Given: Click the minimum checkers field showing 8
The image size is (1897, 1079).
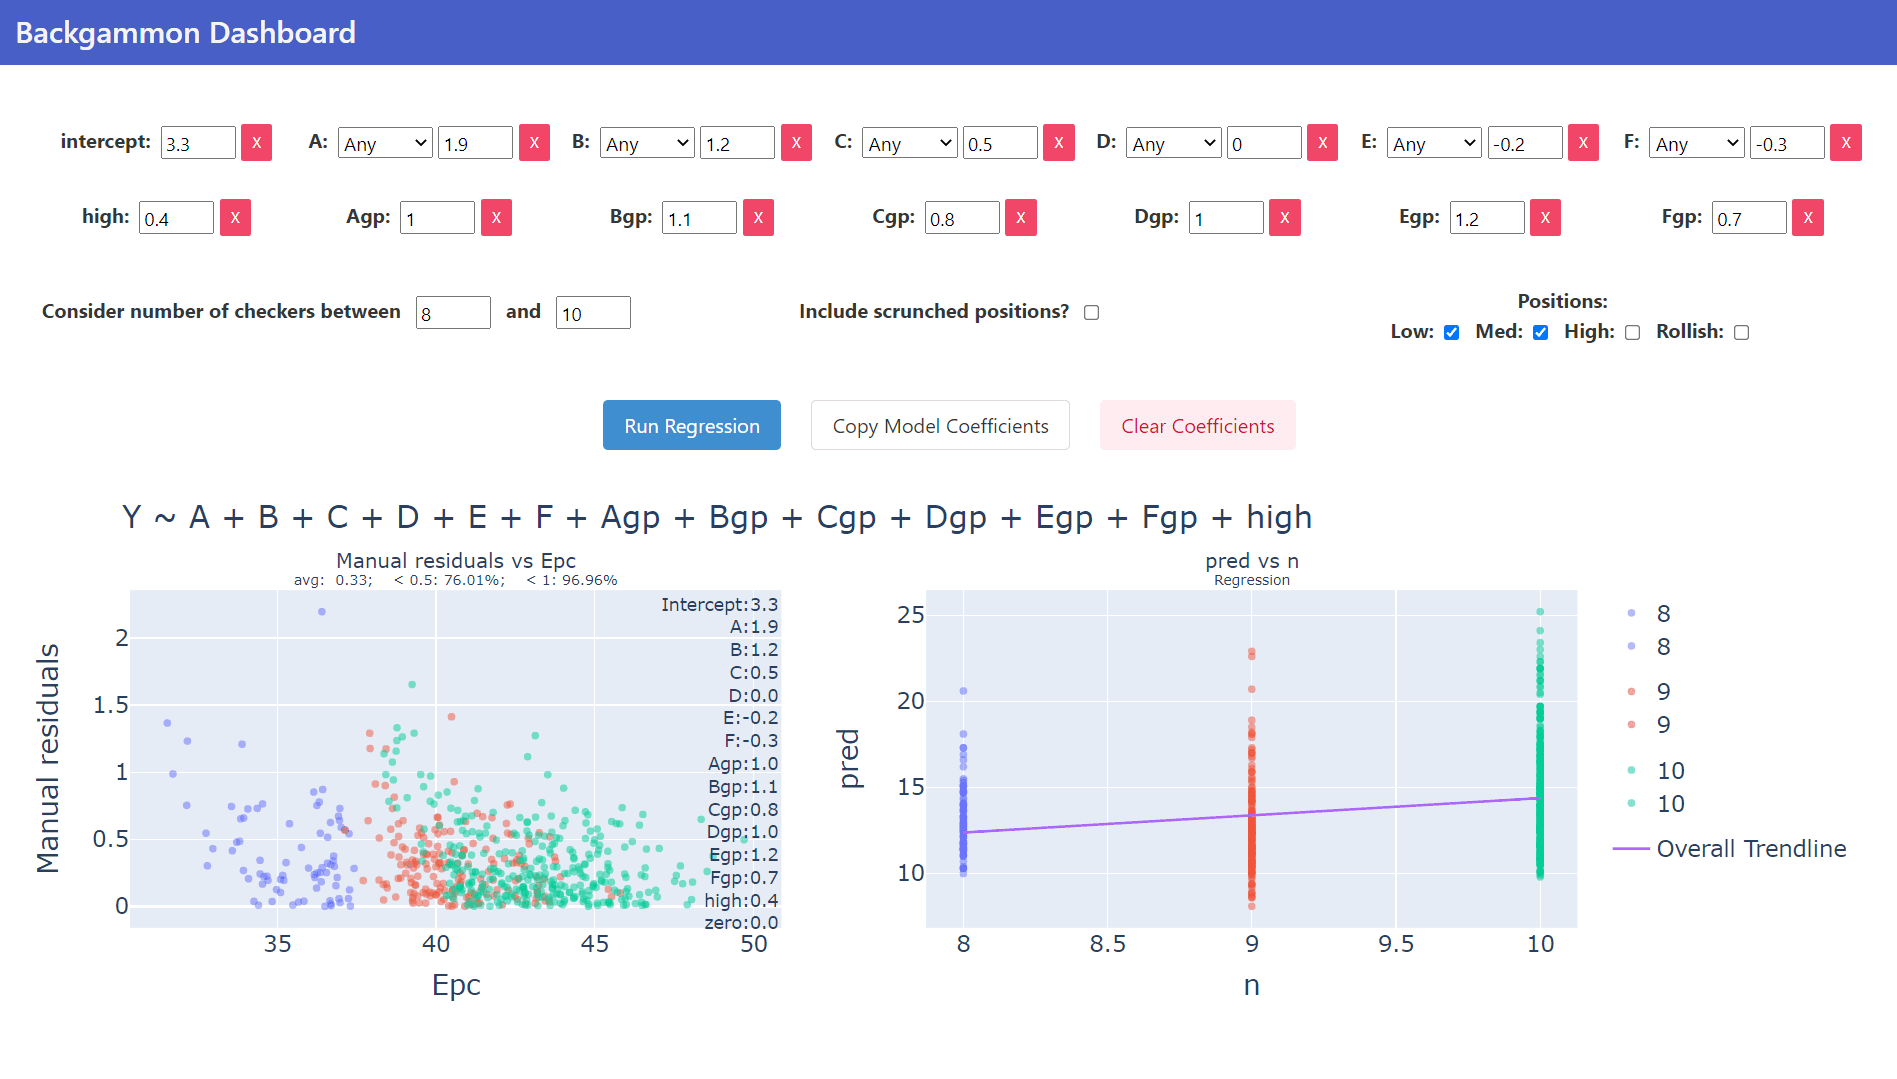Looking at the screenshot, I should coord(453,313).
